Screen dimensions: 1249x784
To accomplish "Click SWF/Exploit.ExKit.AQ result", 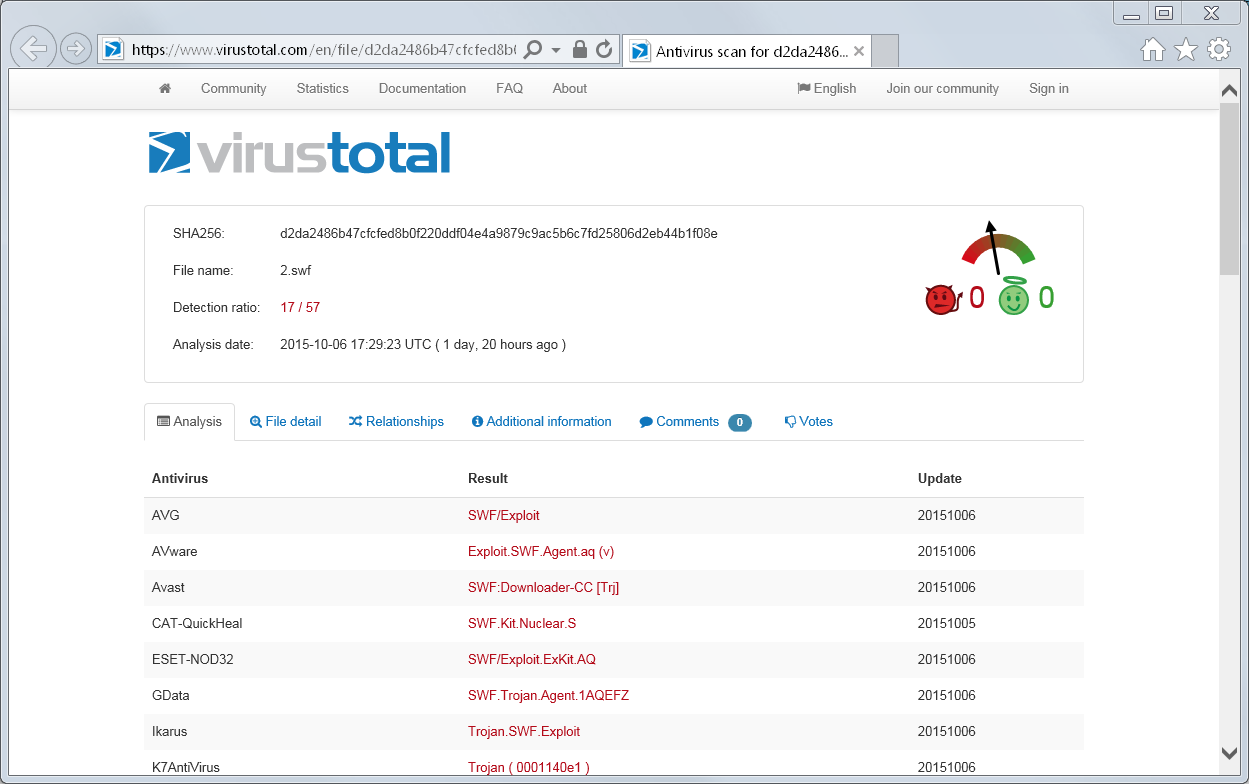I will [532, 659].
